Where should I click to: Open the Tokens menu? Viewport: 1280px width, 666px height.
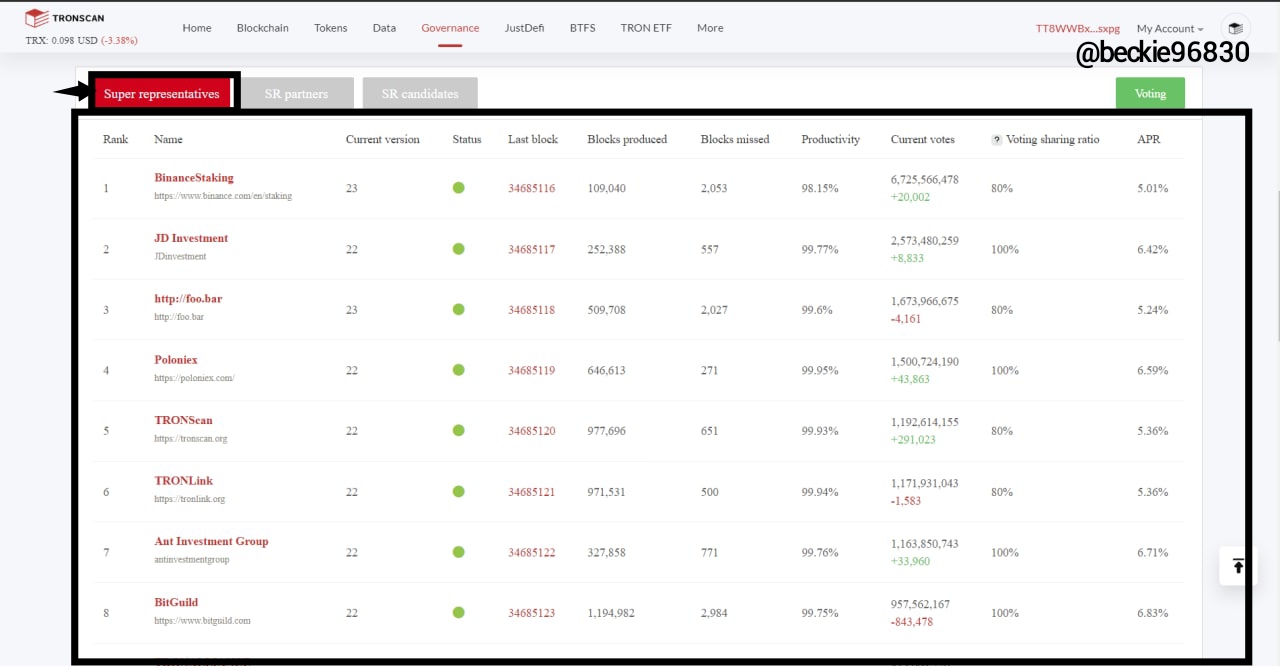point(331,28)
